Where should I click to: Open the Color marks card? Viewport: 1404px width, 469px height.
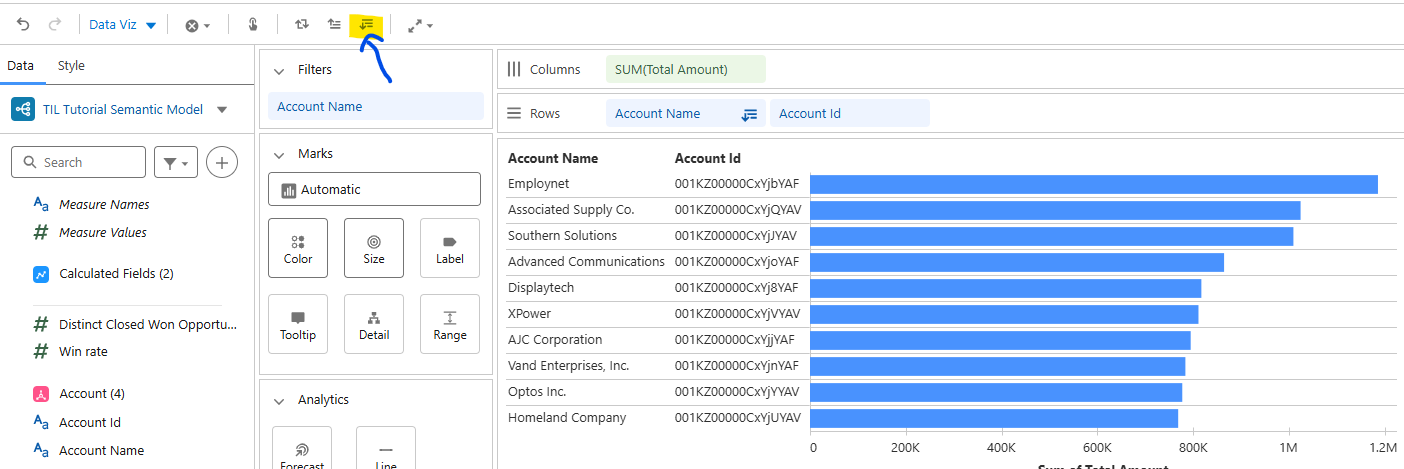[x=298, y=248]
